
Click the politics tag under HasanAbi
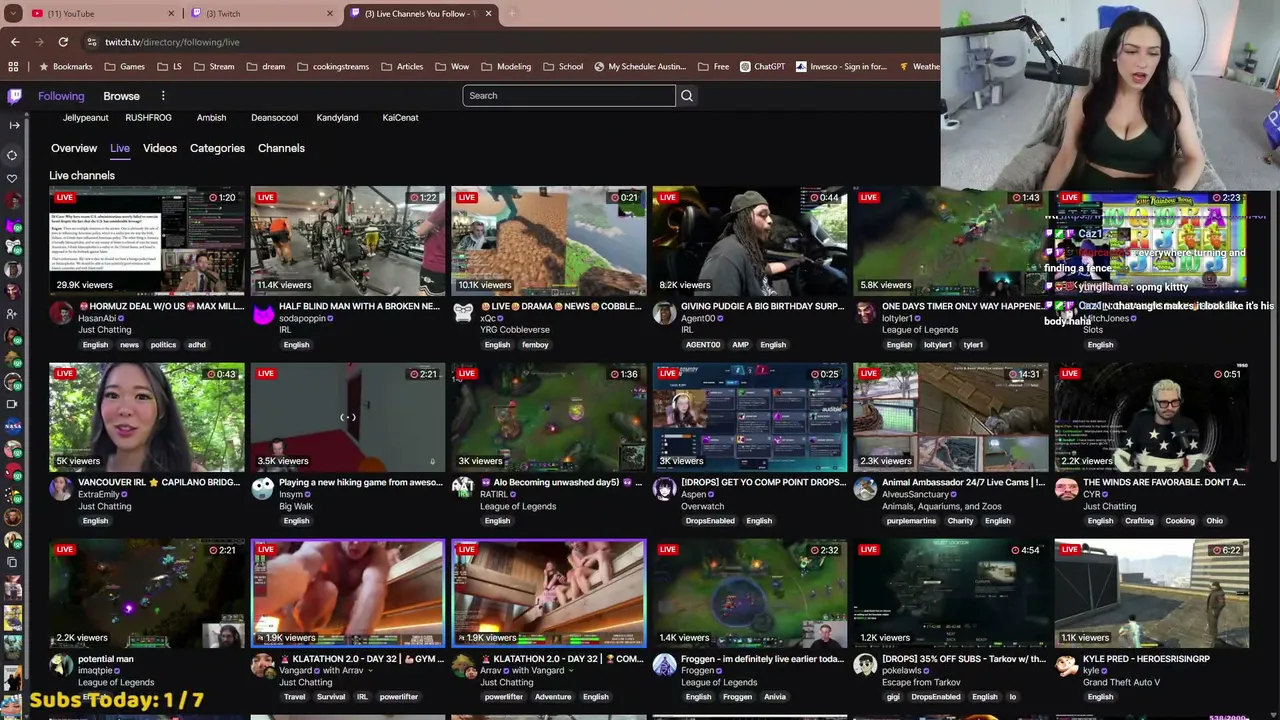[x=163, y=345]
